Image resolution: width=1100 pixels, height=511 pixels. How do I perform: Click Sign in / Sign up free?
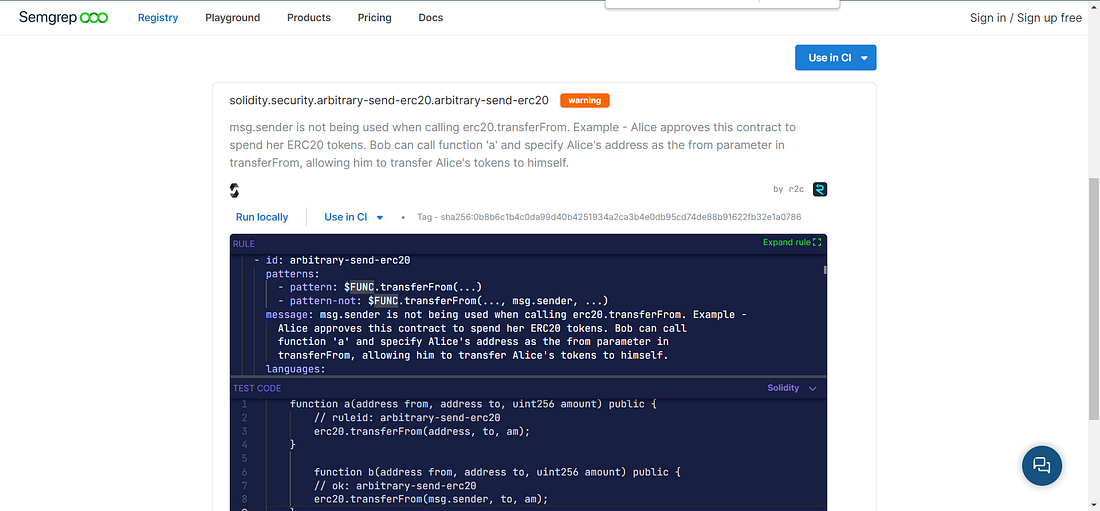coord(1025,18)
